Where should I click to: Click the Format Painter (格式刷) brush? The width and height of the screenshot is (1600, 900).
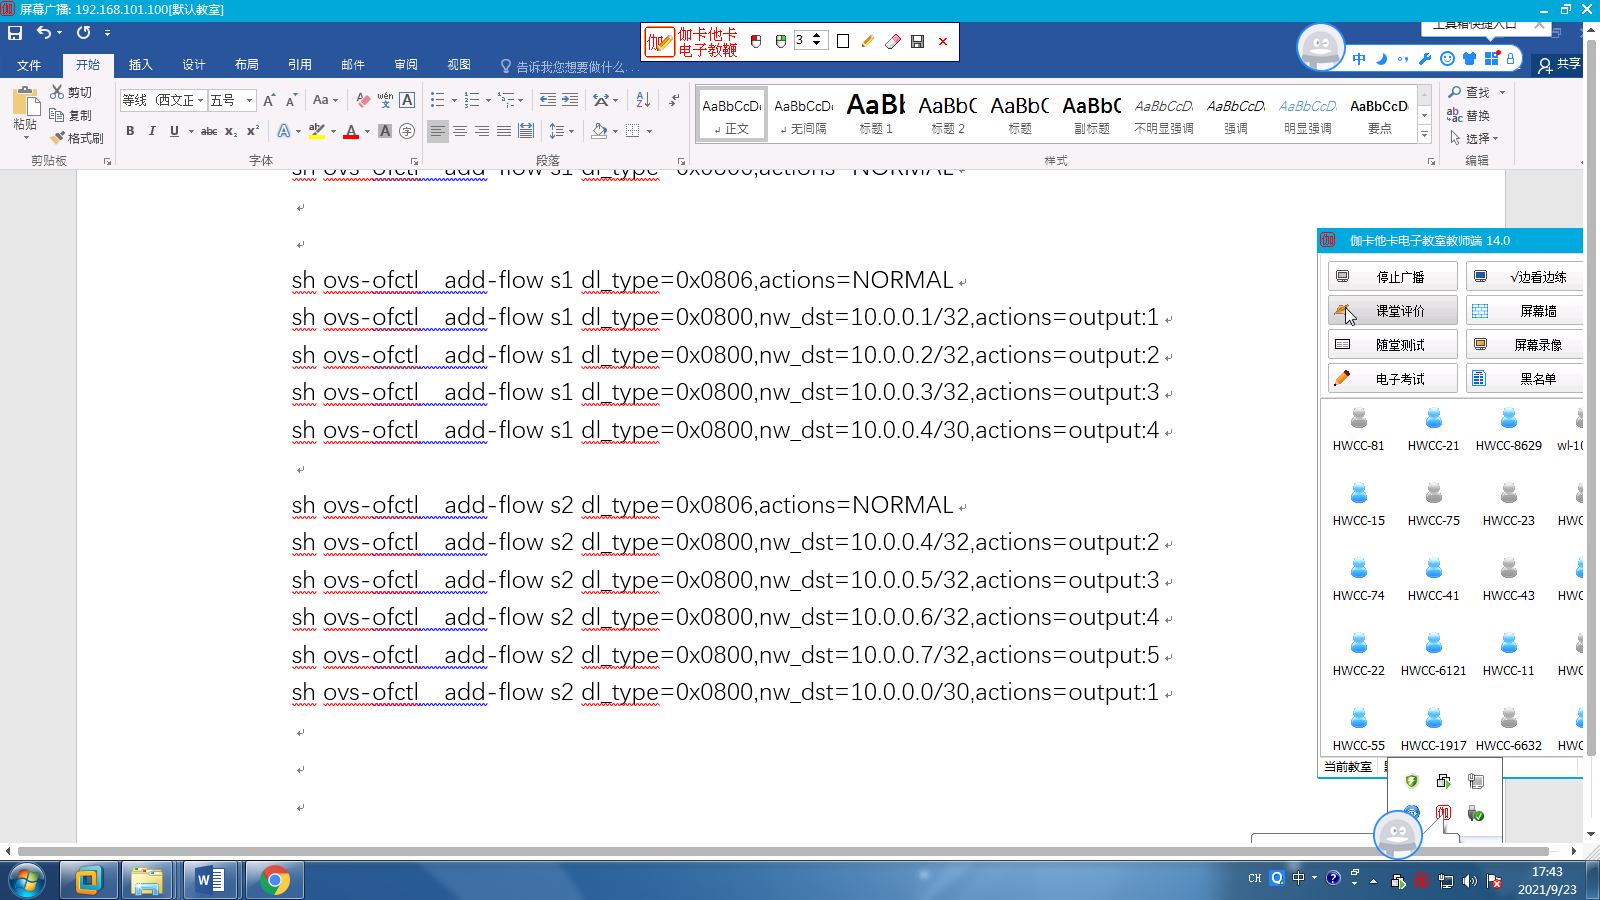(58, 138)
